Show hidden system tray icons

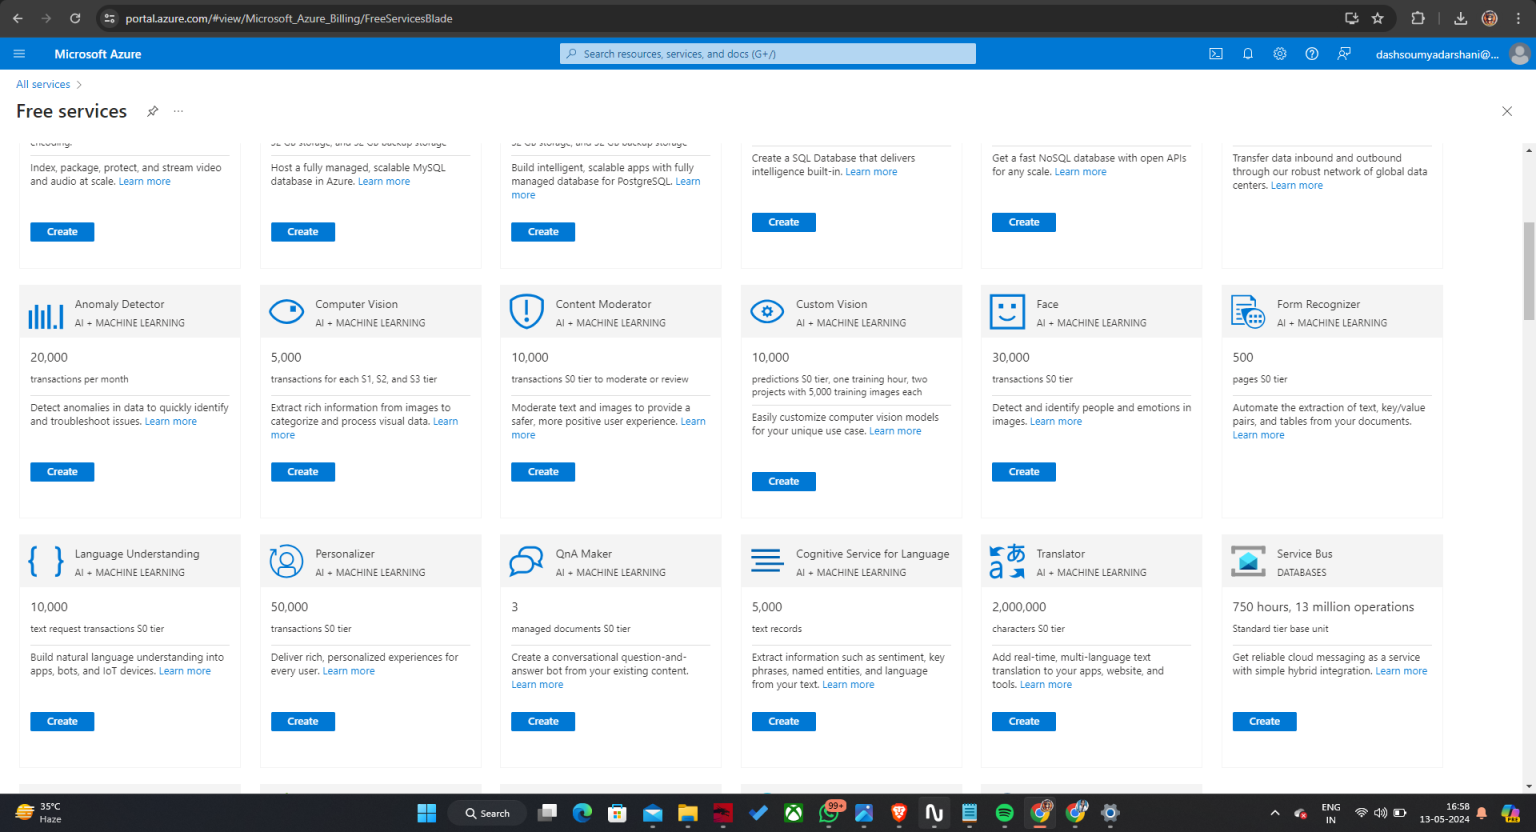pos(1275,813)
